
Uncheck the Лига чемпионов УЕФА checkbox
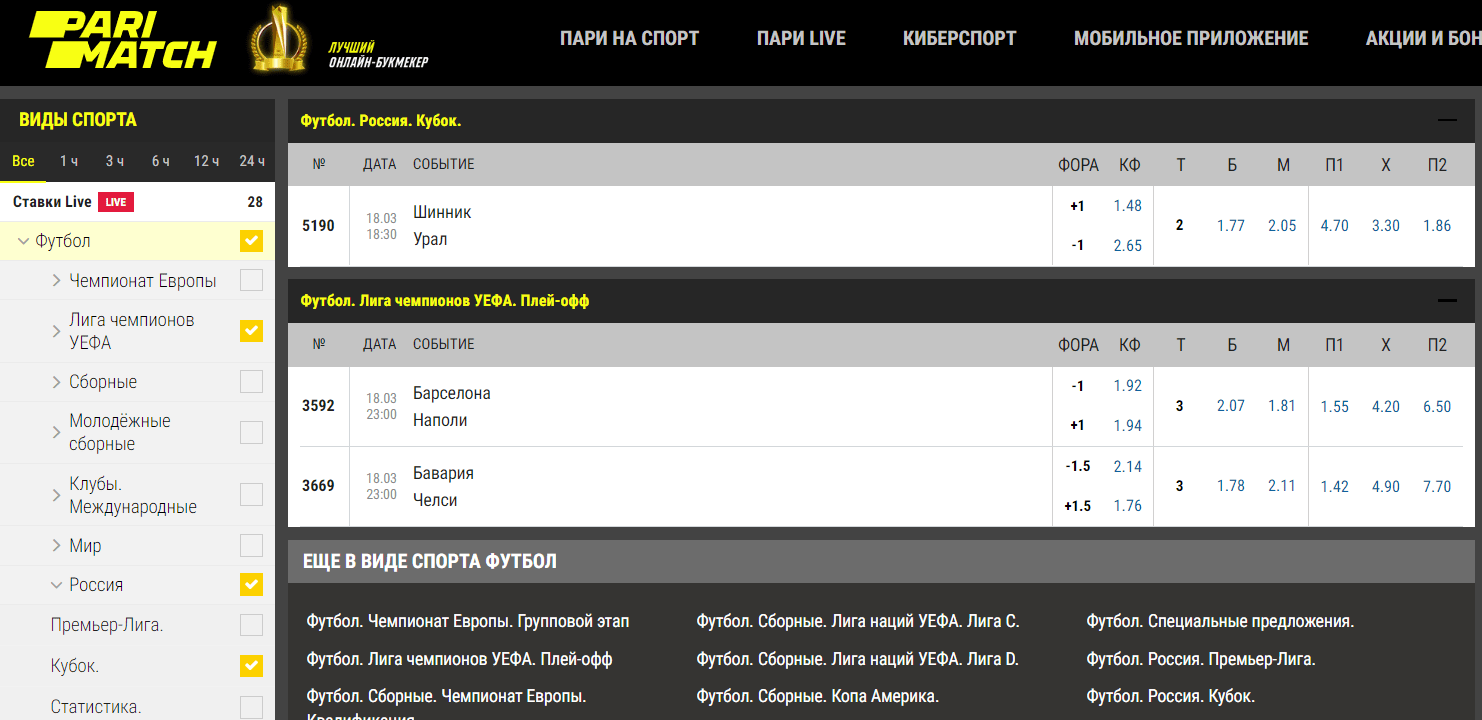point(251,331)
